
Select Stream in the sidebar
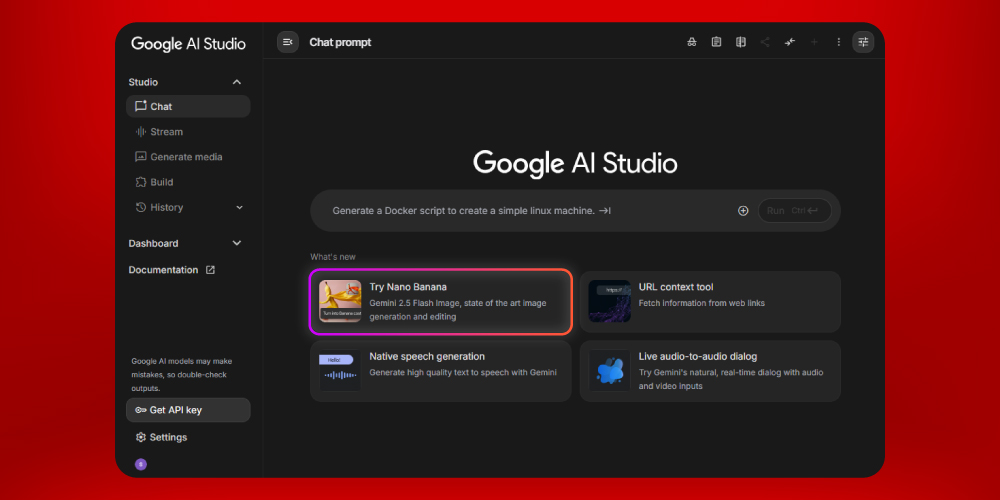point(166,132)
